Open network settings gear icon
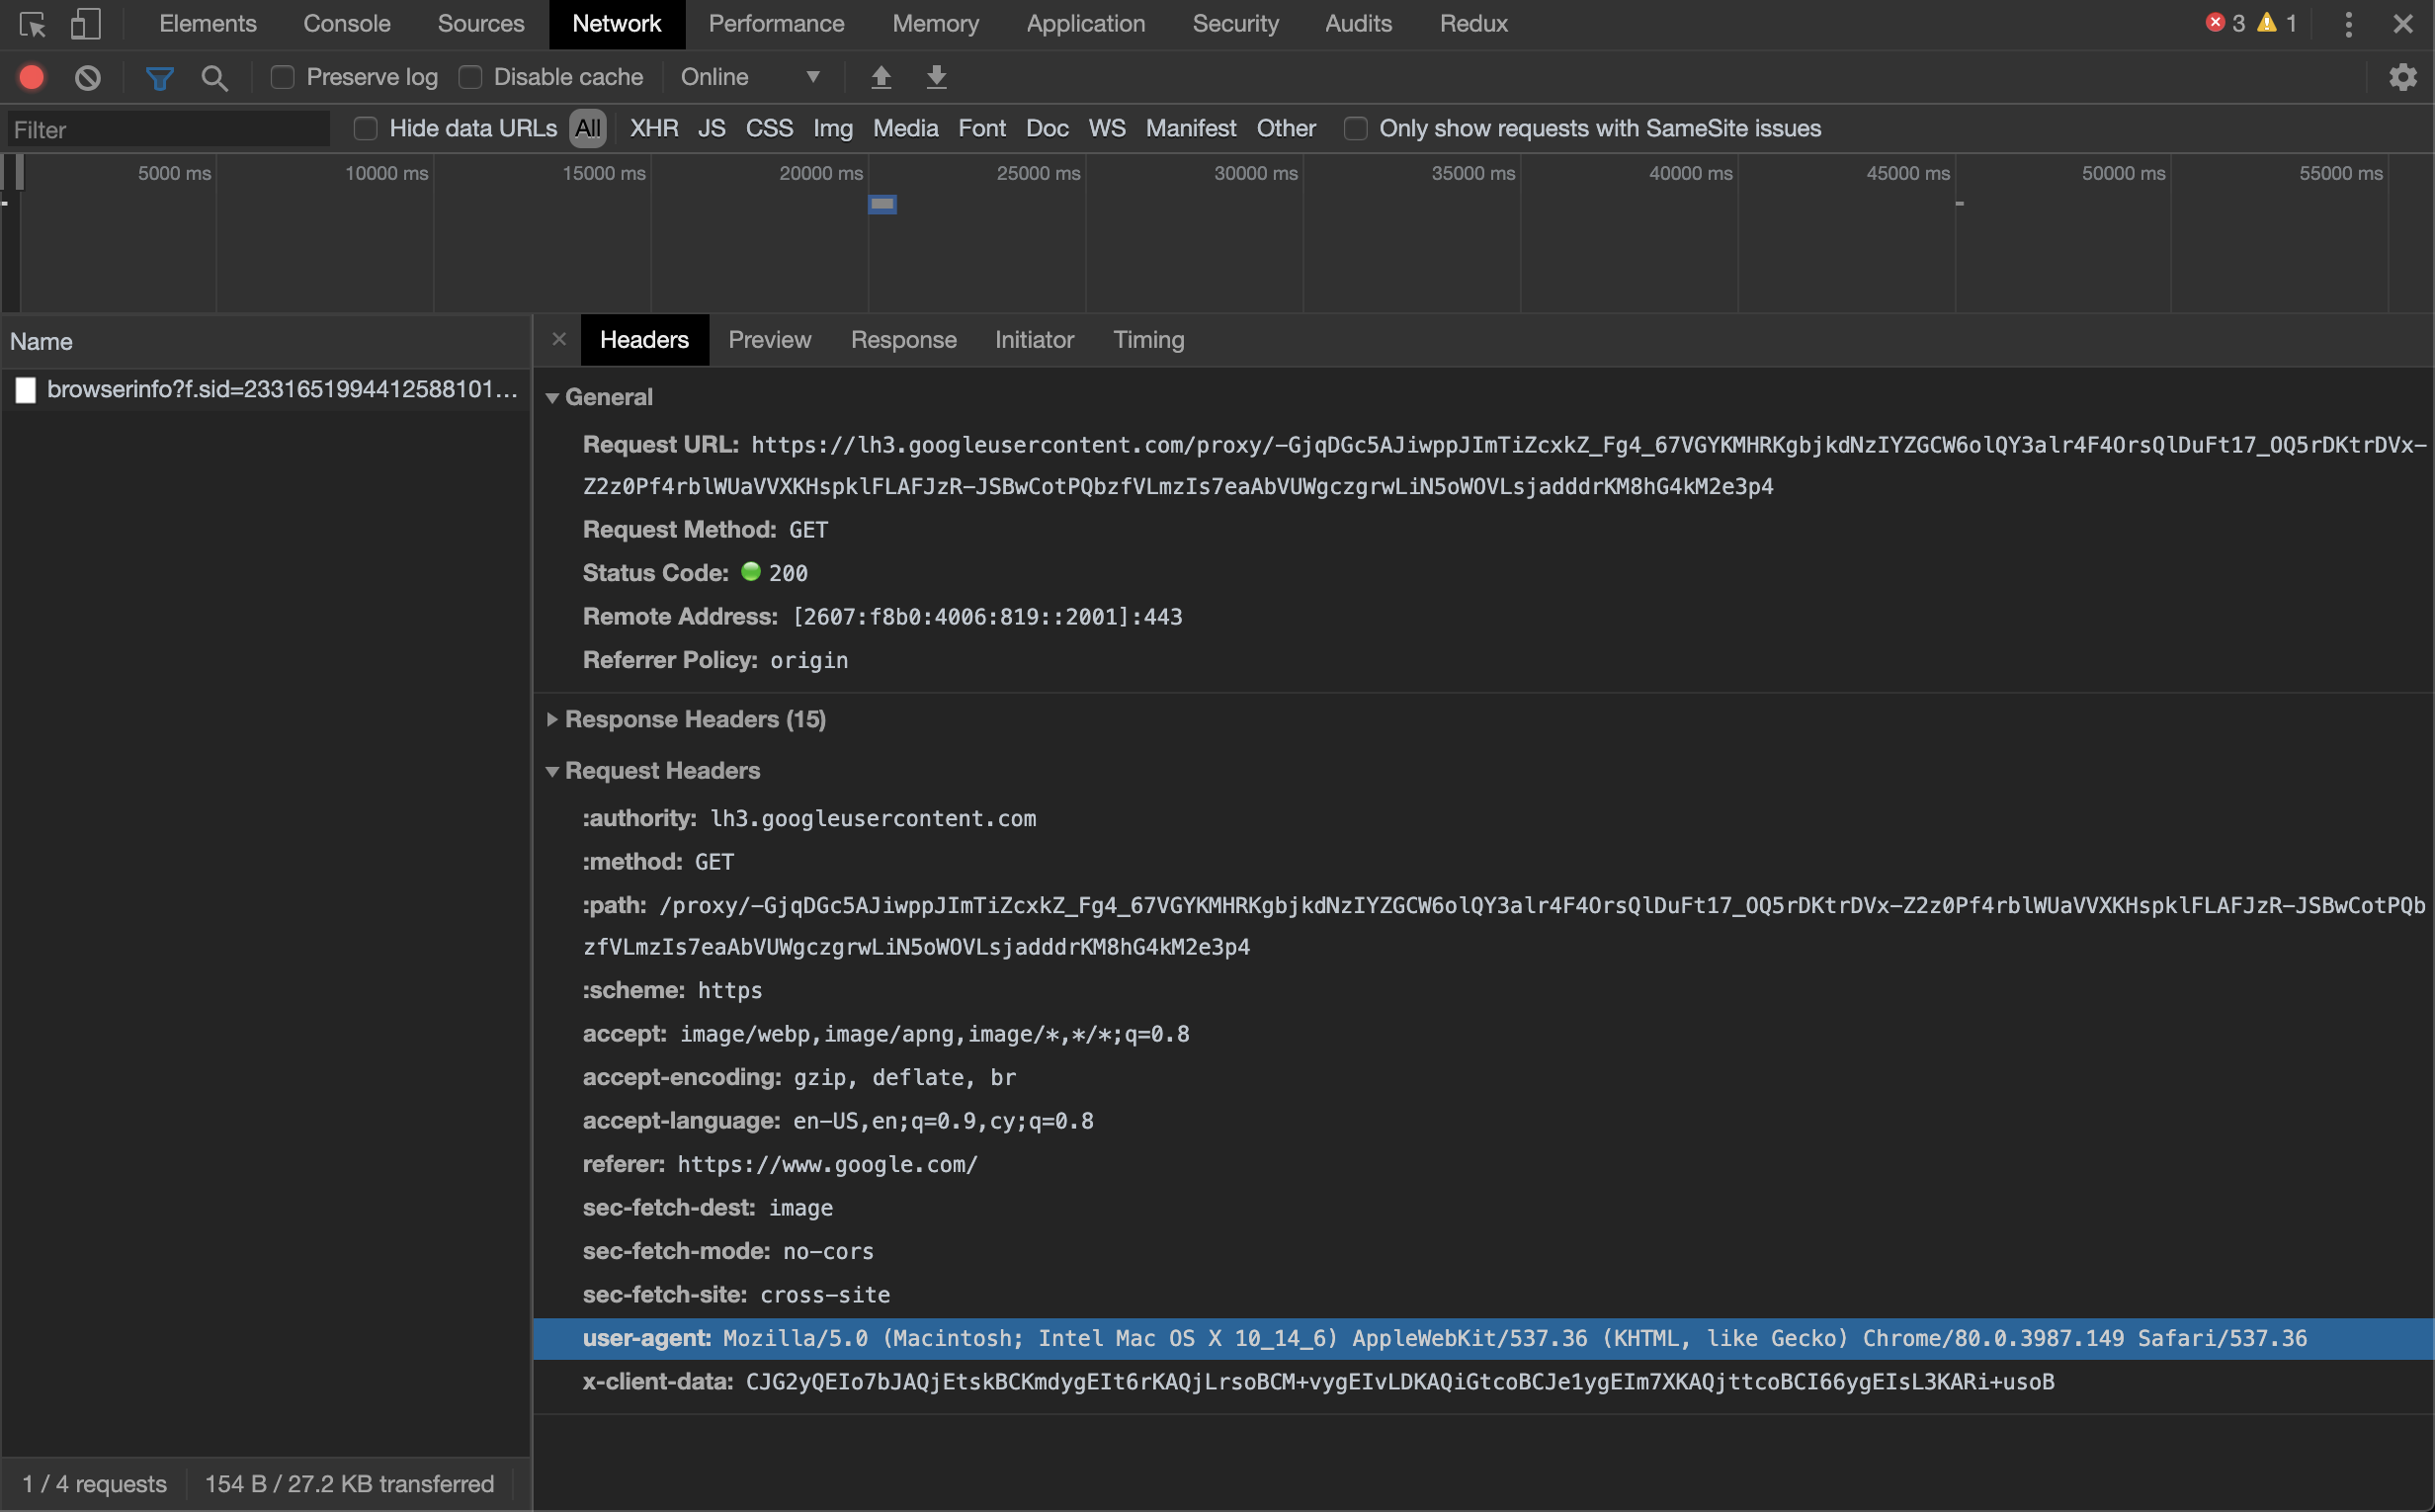2435x1512 pixels. [x=2402, y=77]
